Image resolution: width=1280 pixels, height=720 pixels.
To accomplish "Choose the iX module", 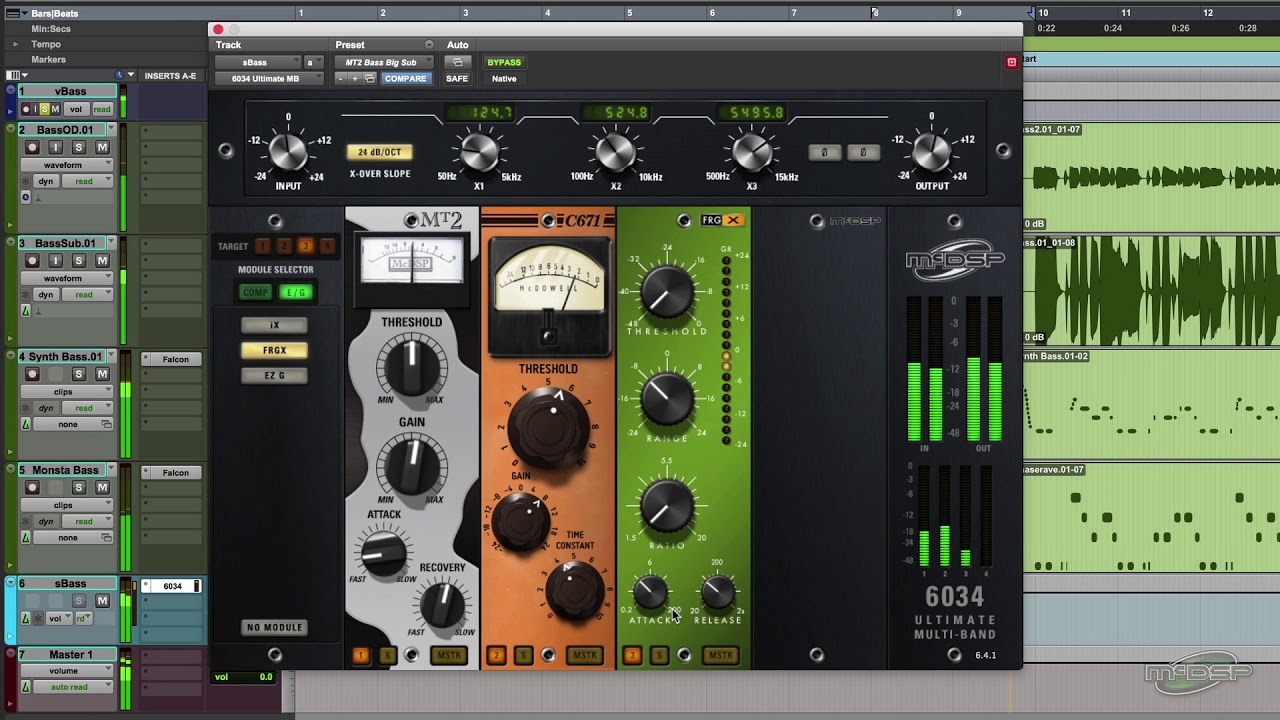I will click(274, 325).
